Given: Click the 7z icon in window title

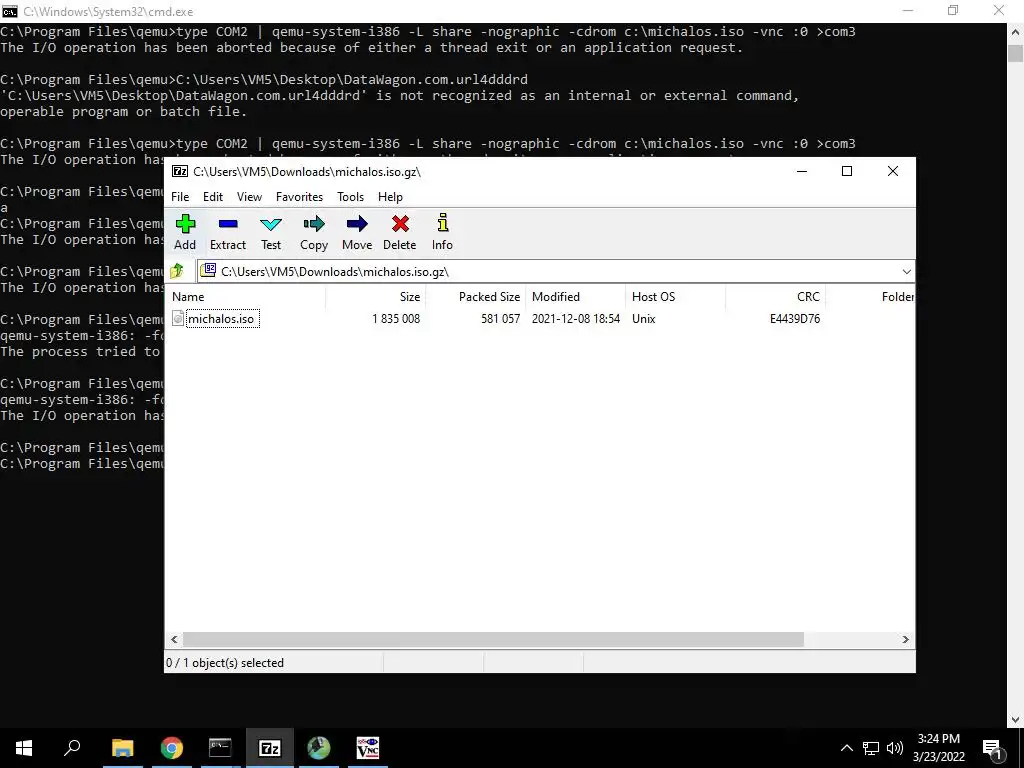Looking at the screenshot, I should click(x=180, y=172).
